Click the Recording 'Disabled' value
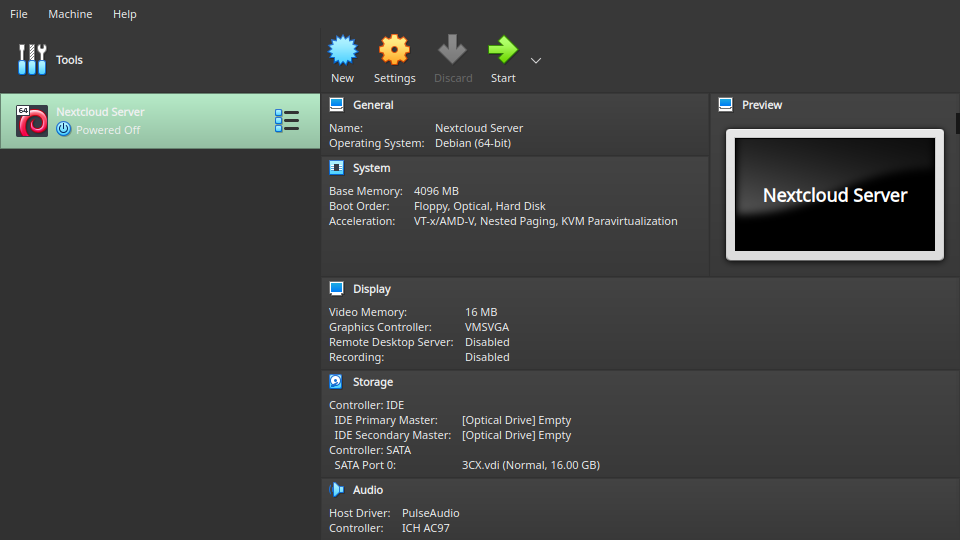 coord(487,357)
